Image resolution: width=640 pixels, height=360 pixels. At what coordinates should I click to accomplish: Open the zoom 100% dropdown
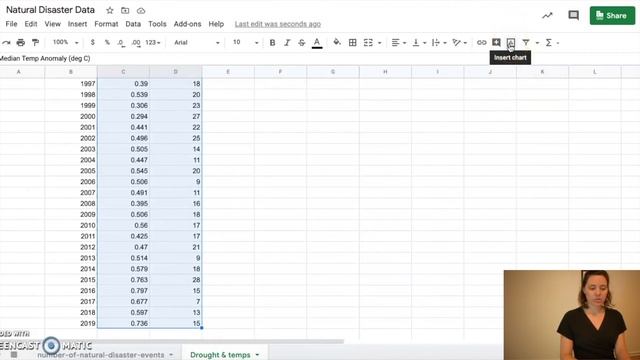65,42
